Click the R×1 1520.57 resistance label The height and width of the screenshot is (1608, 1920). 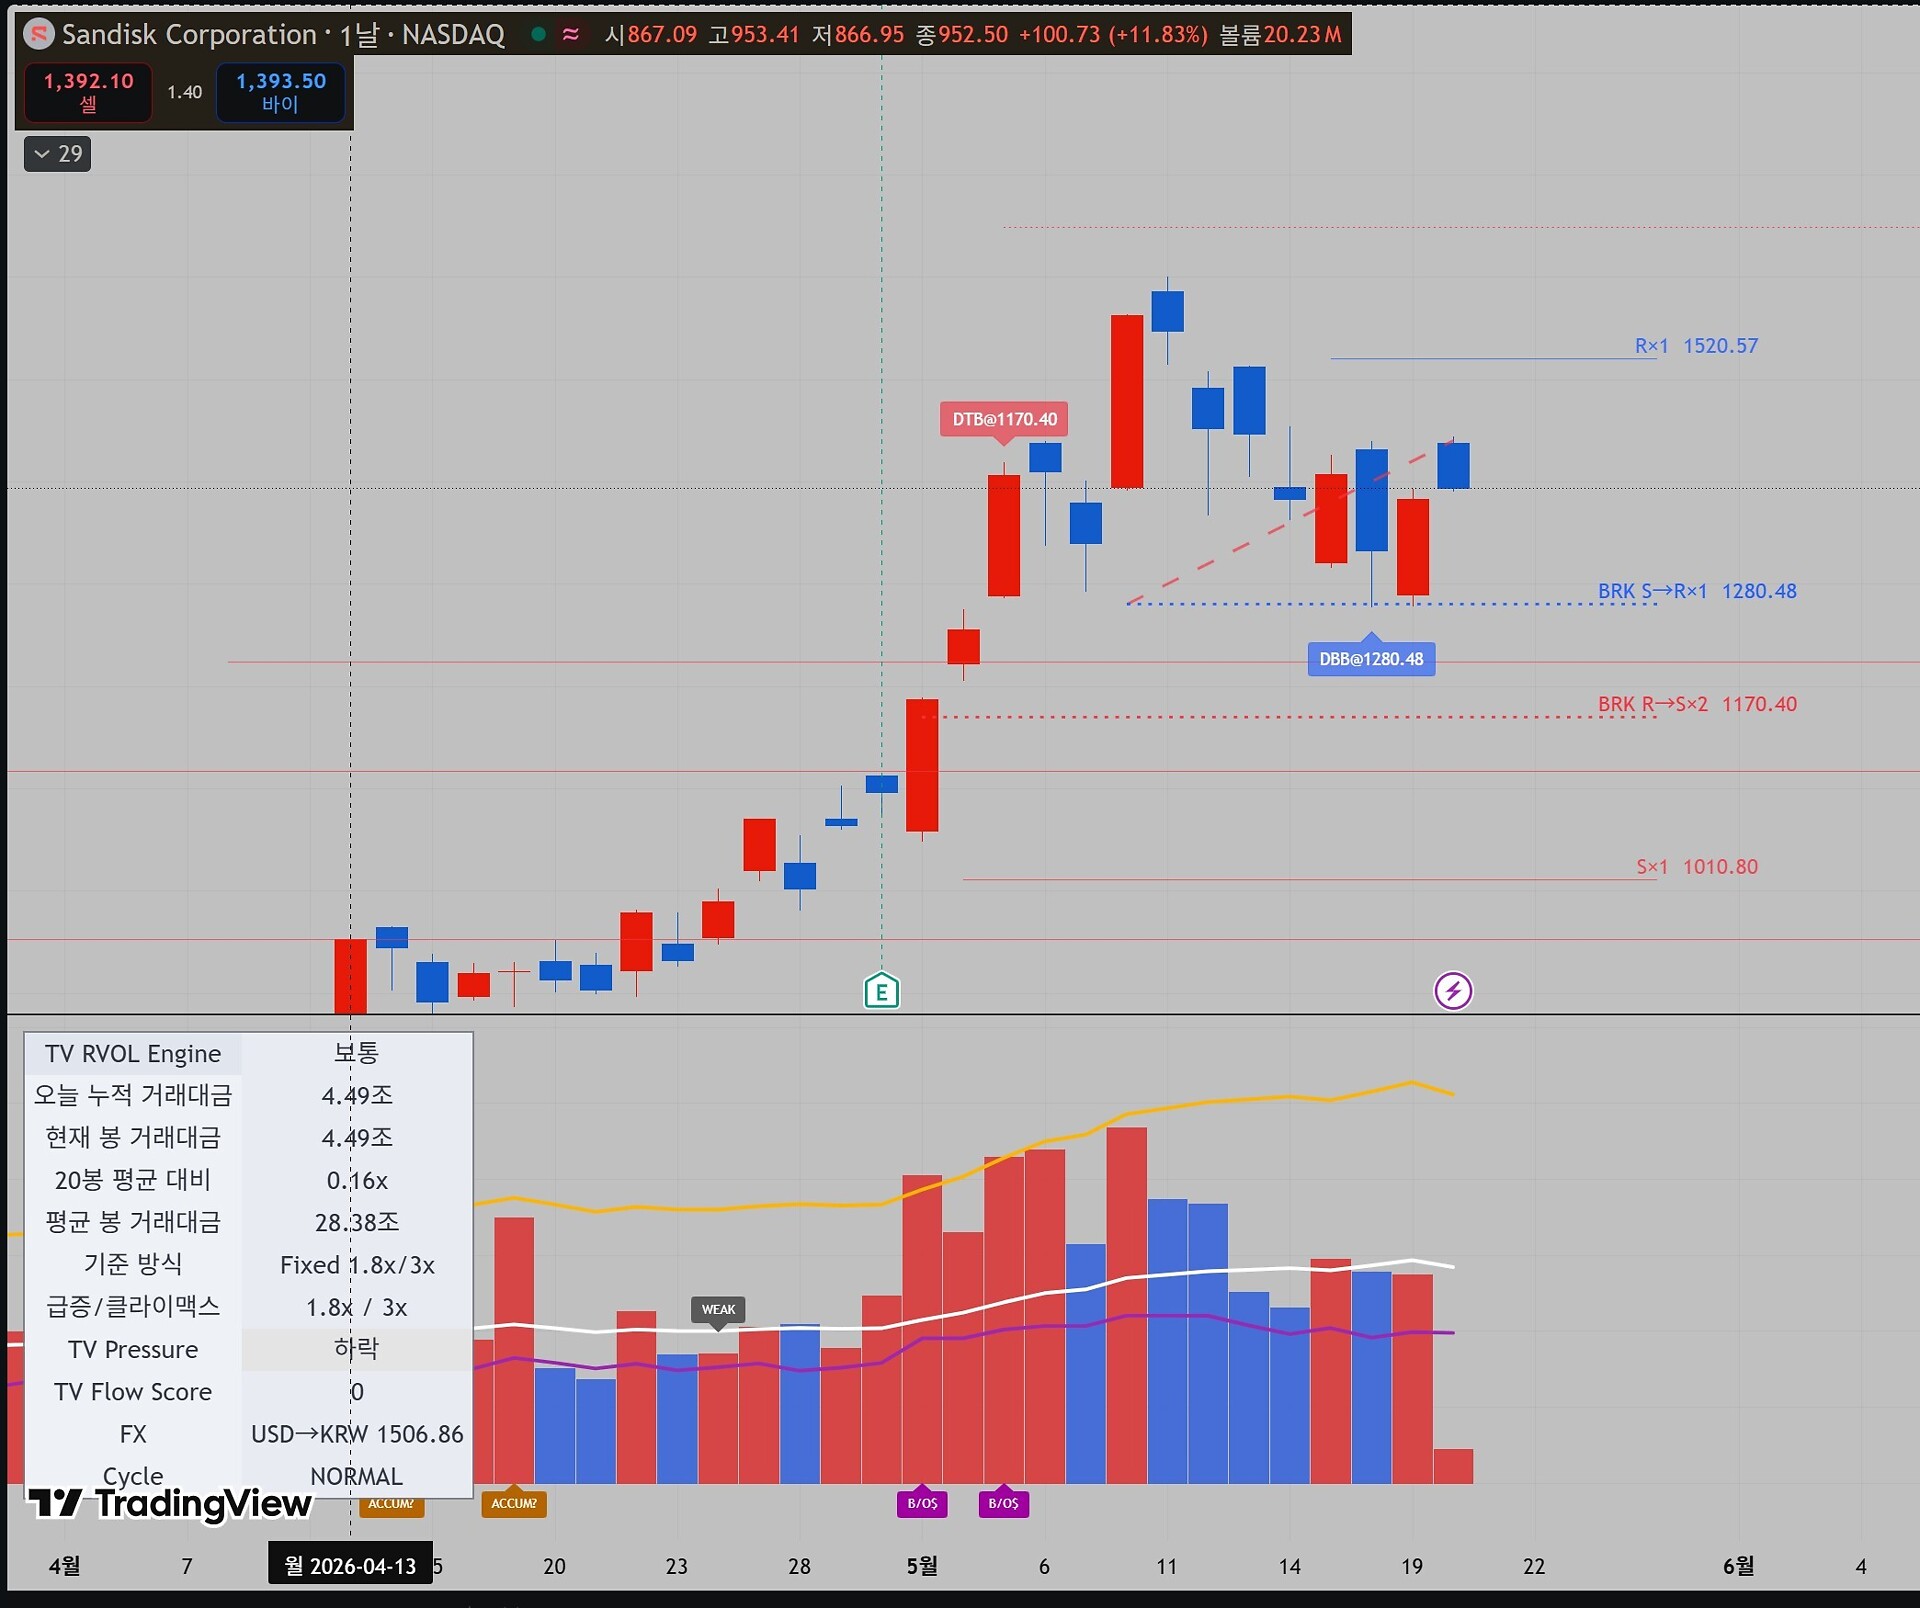click(x=1696, y=346)
